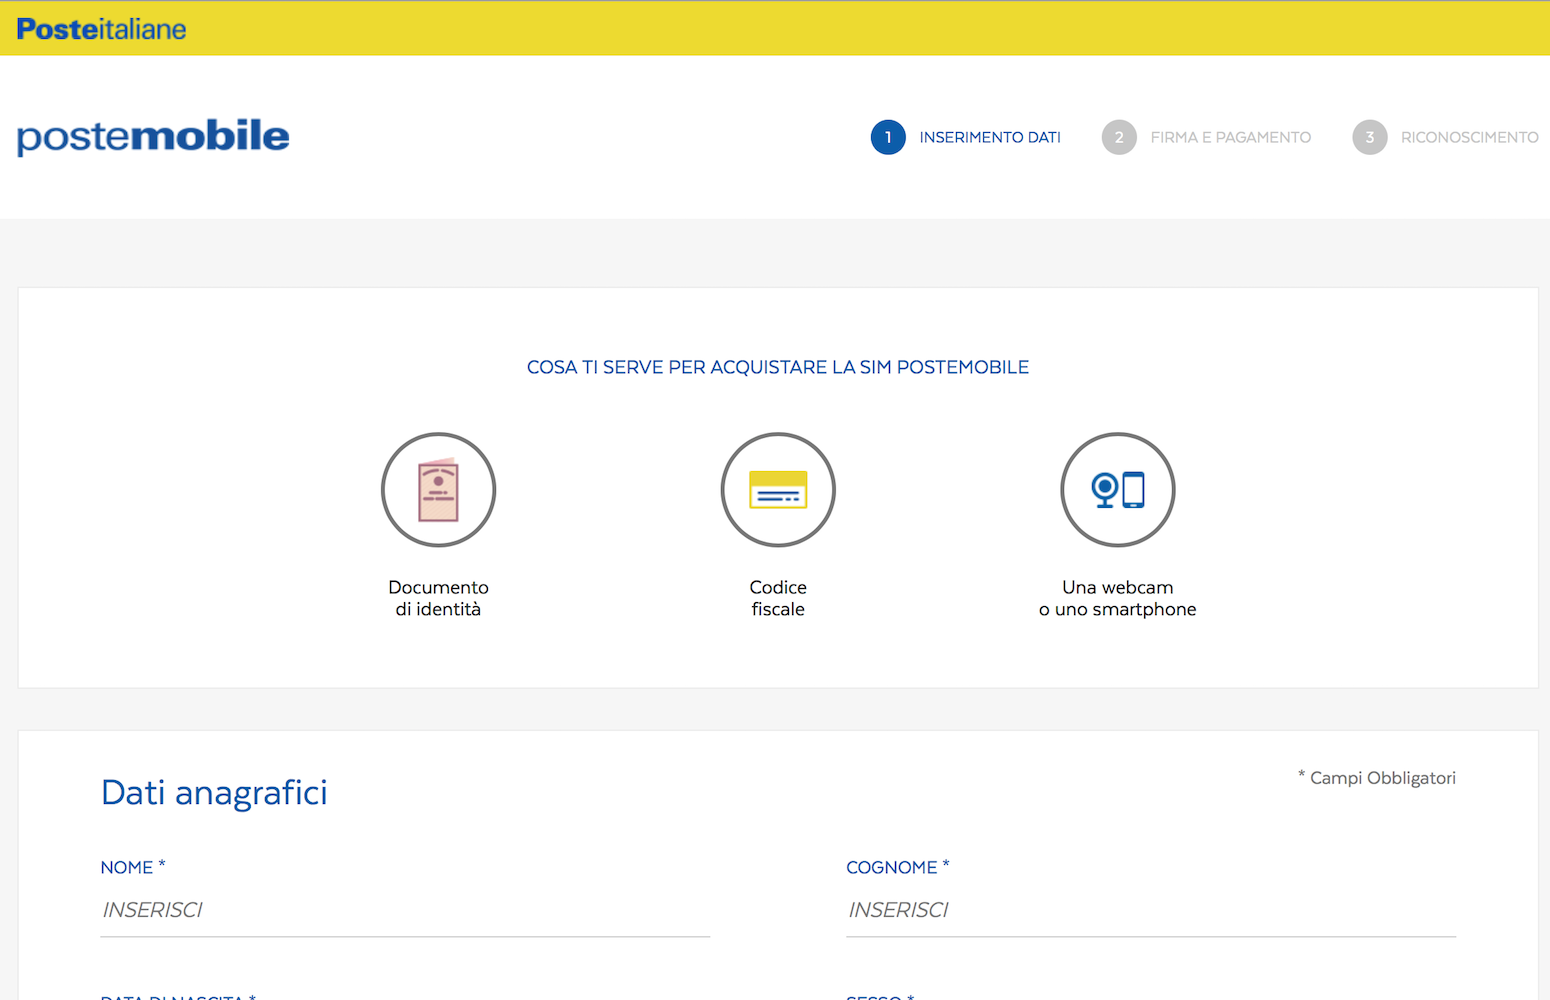The image size is (1550, 1000).
Task: Click 'COSA TI SERVE PER ACQUISTARE LA SIM POSTEMOBILE' heading
Action: (778, 367)
